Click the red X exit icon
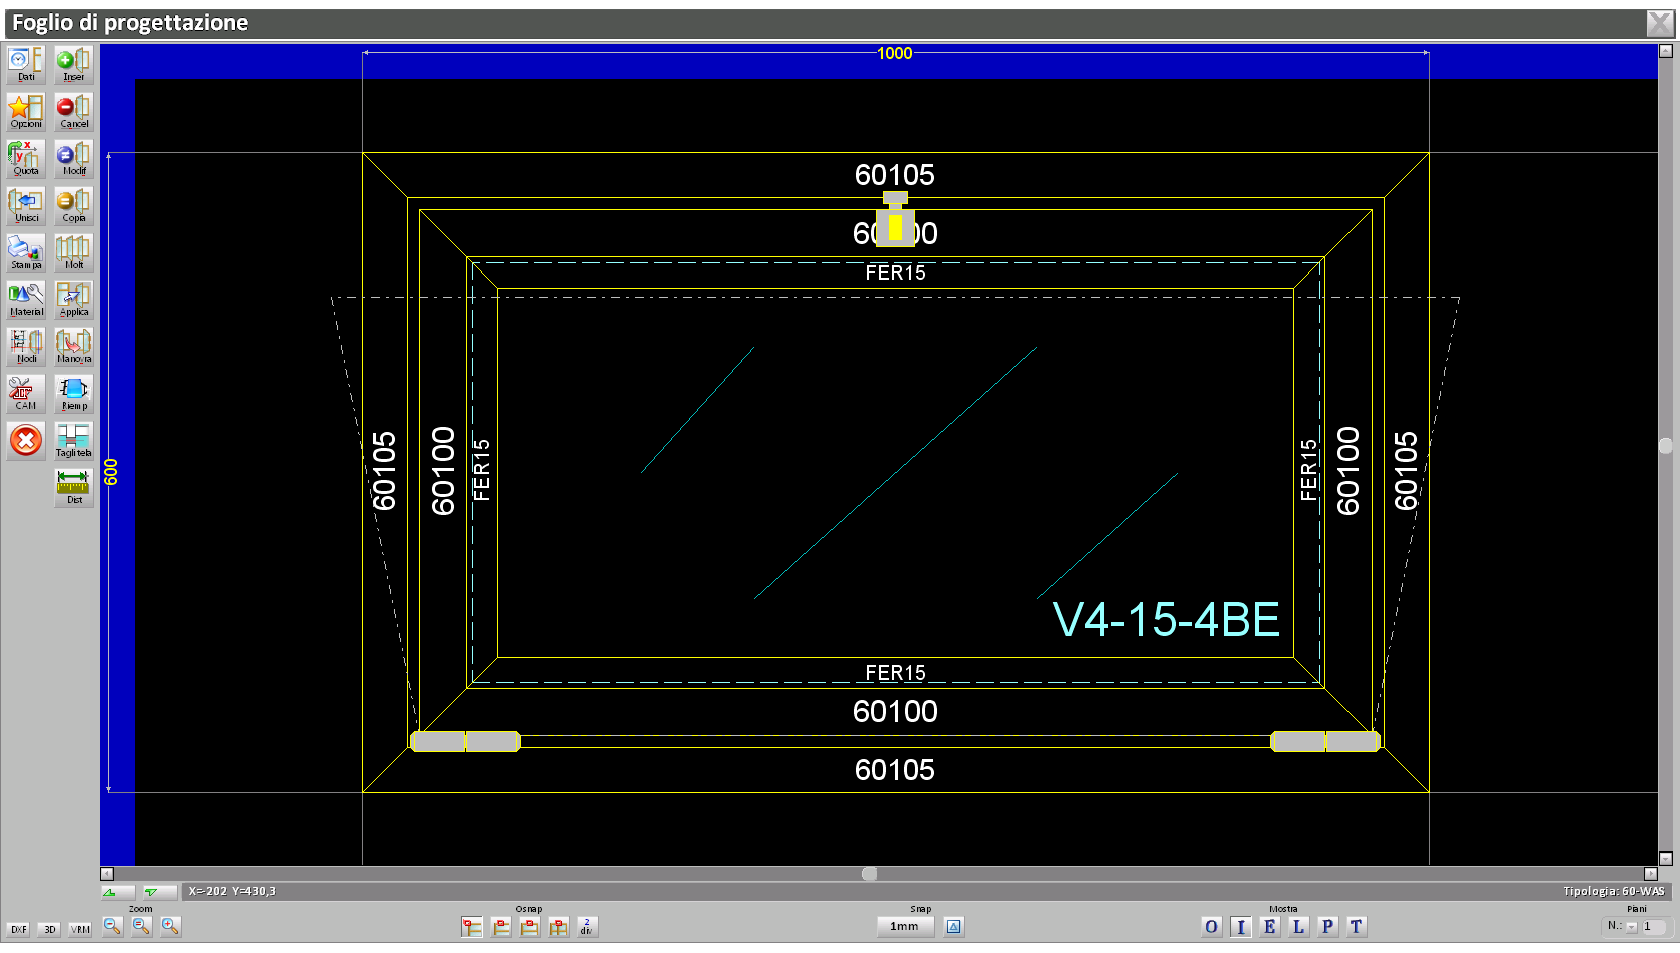Viewport: 1680px width, 953px height. coord(26,440)
